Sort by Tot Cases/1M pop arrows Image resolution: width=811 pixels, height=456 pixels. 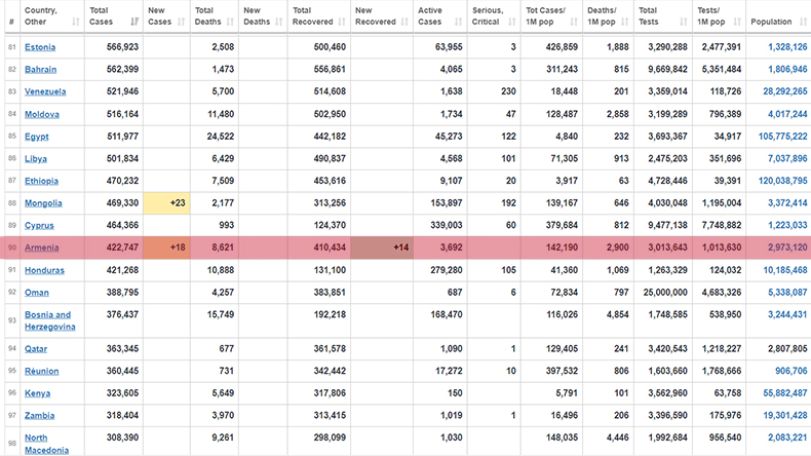pos(574,22)
